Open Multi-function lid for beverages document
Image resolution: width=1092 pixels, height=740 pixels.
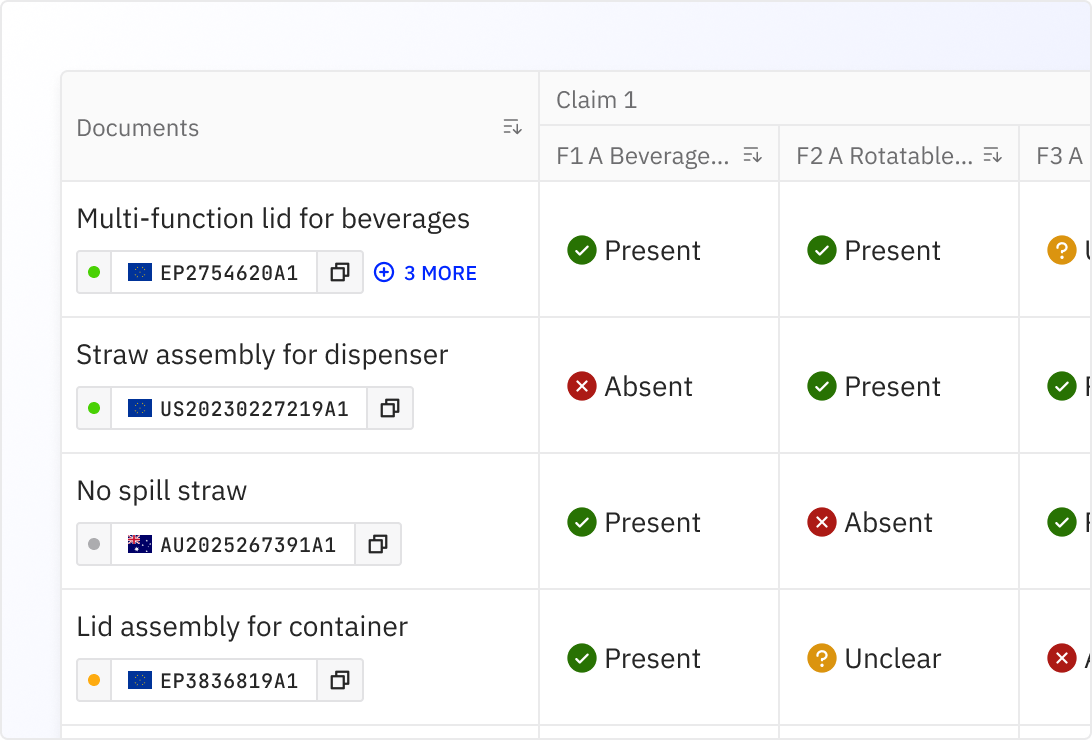coord(273,219)
